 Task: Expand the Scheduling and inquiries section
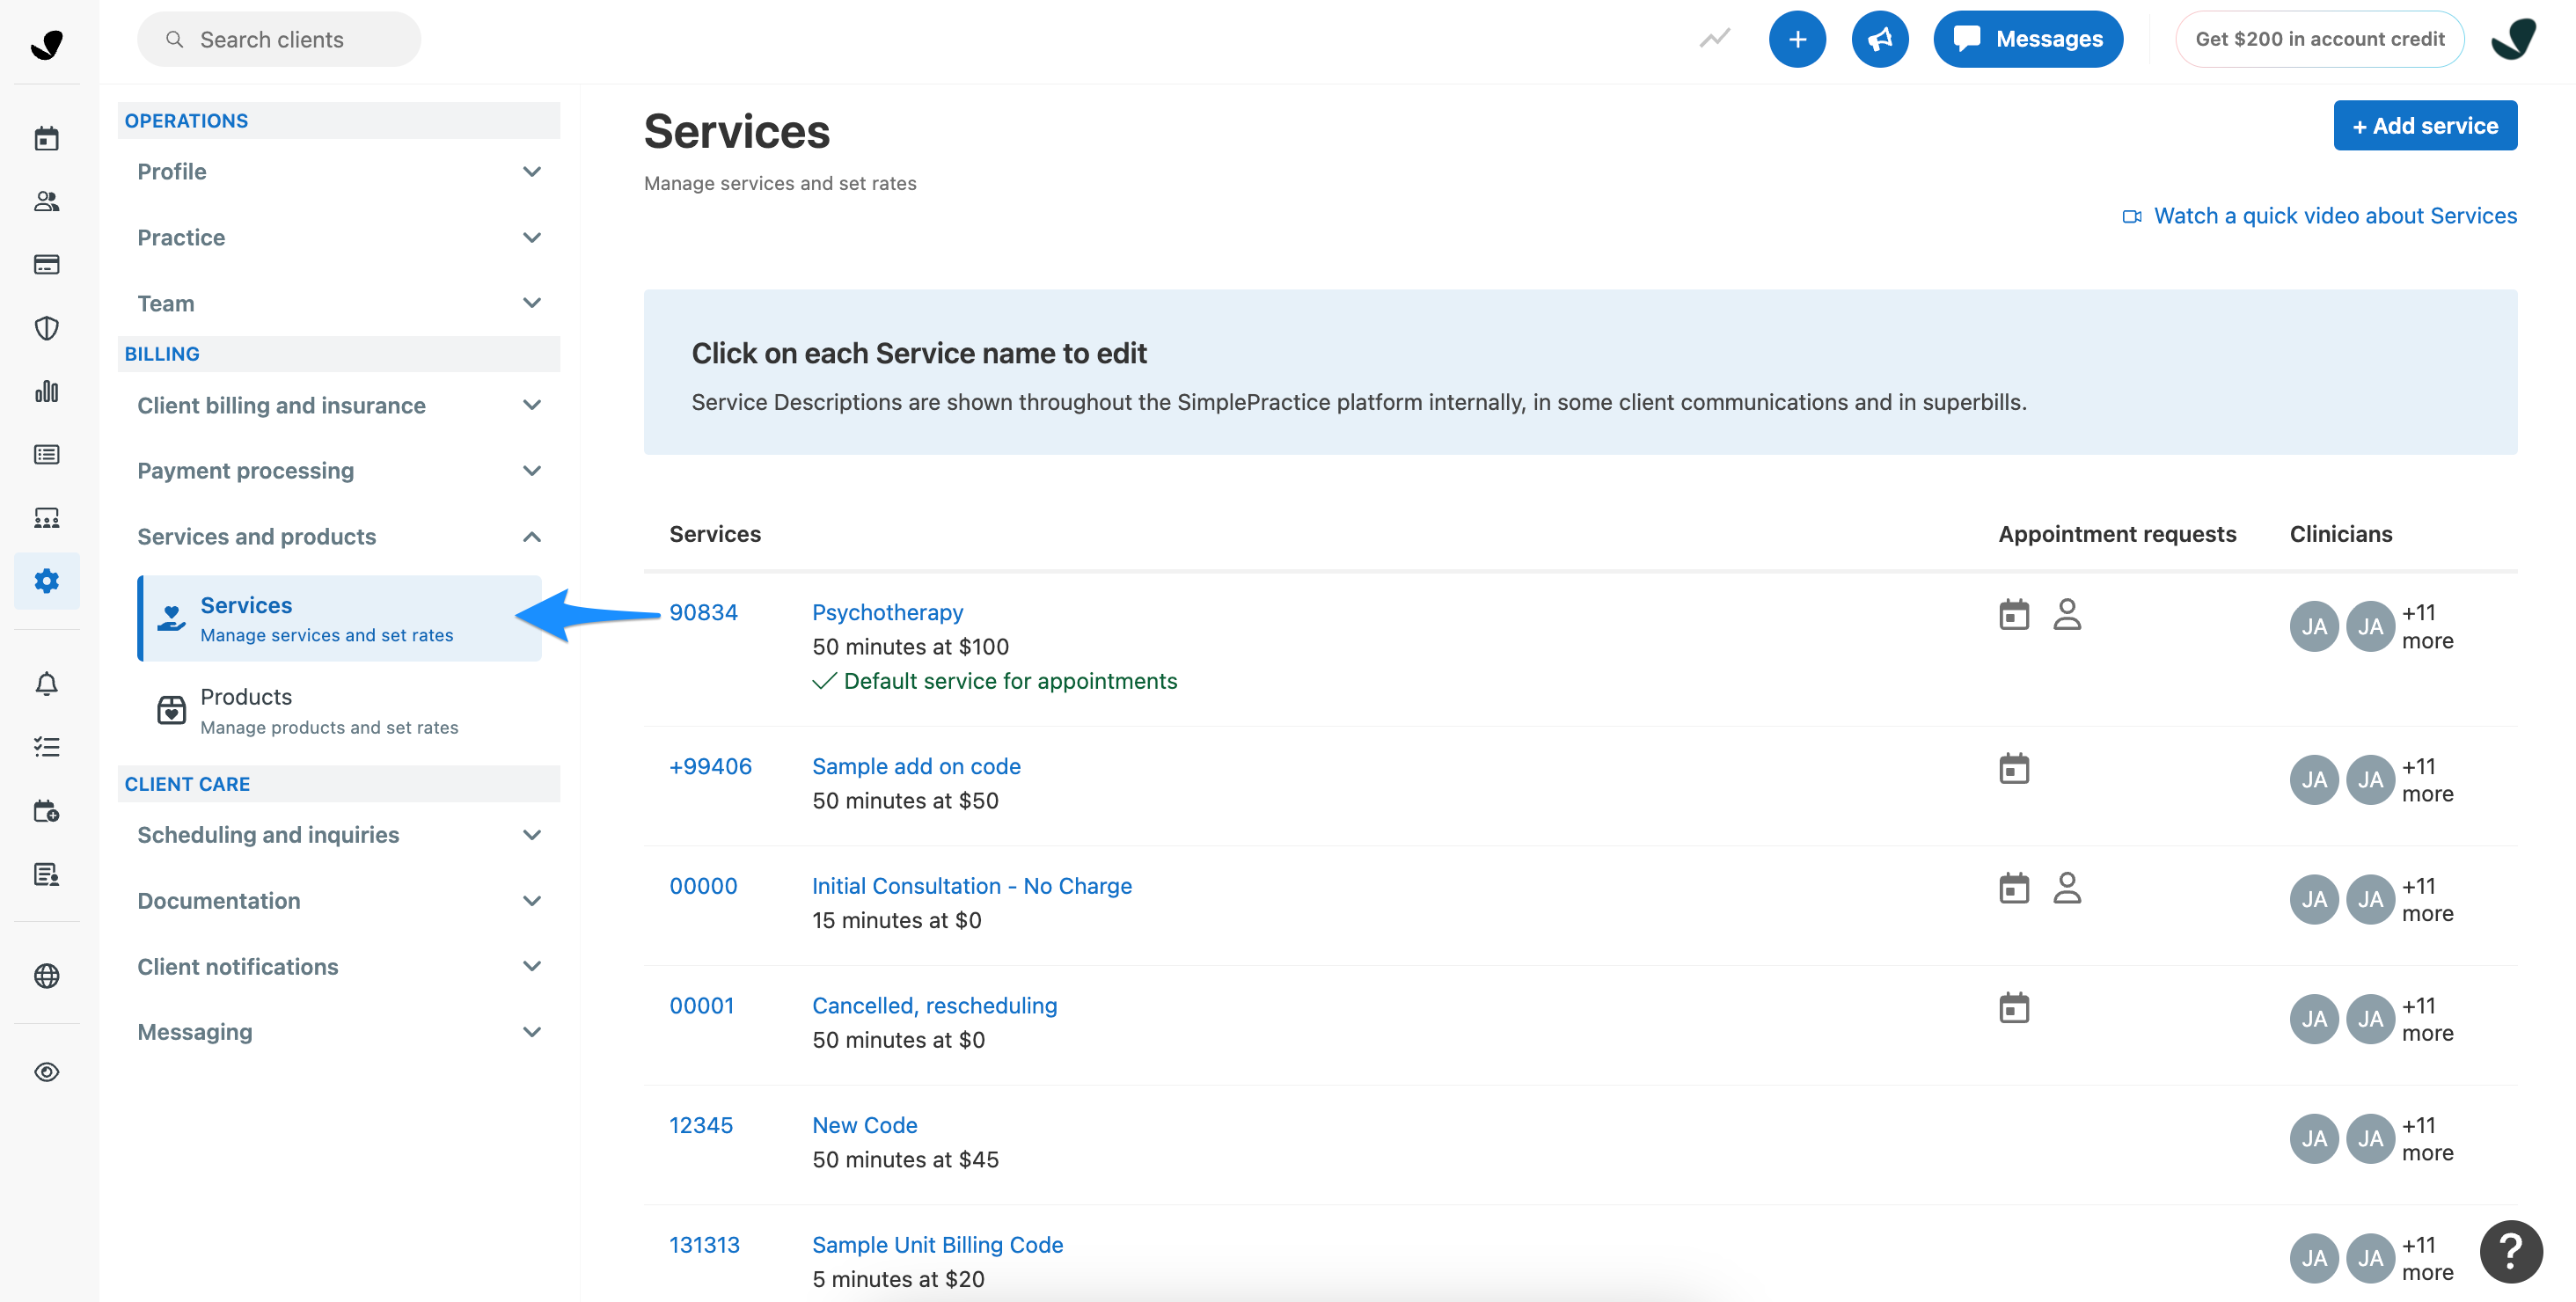pos(338,835)
